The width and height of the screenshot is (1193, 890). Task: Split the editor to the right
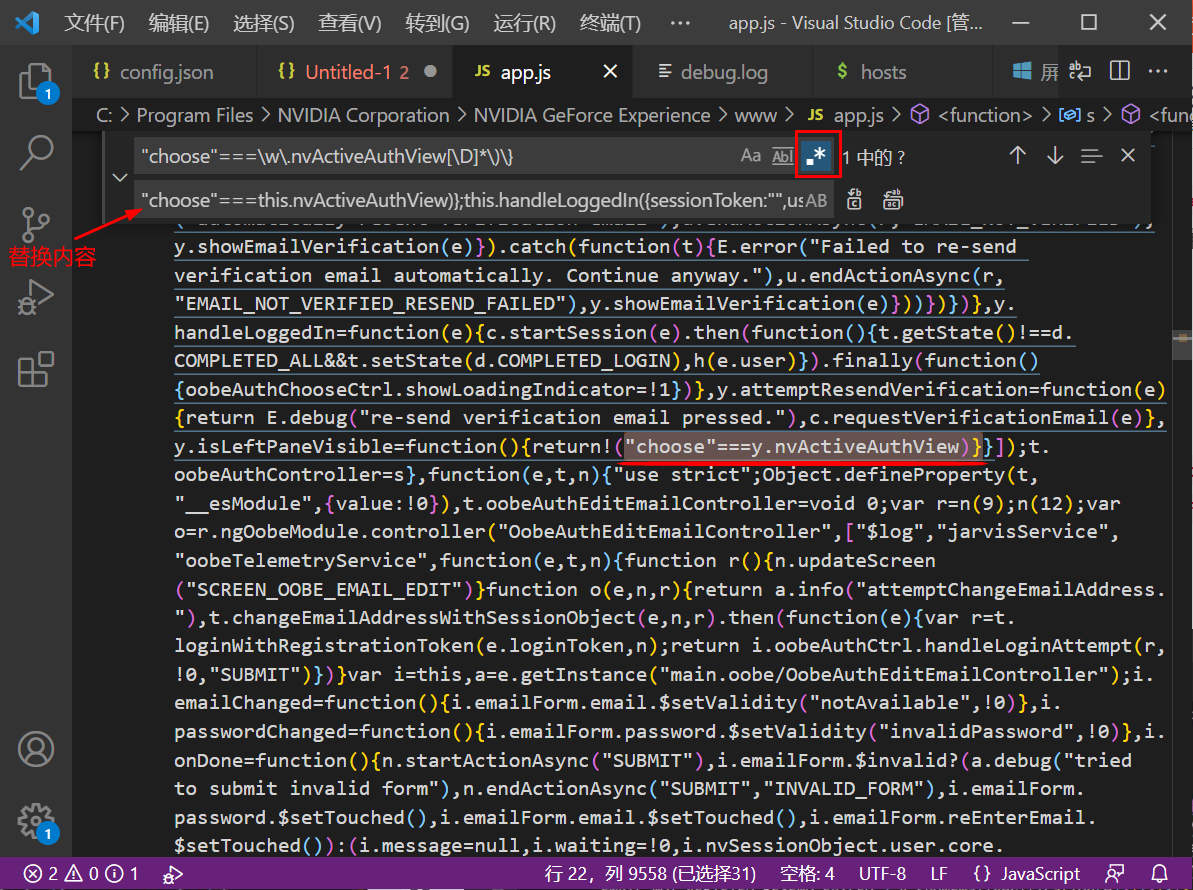click(x=1120, y=72)
